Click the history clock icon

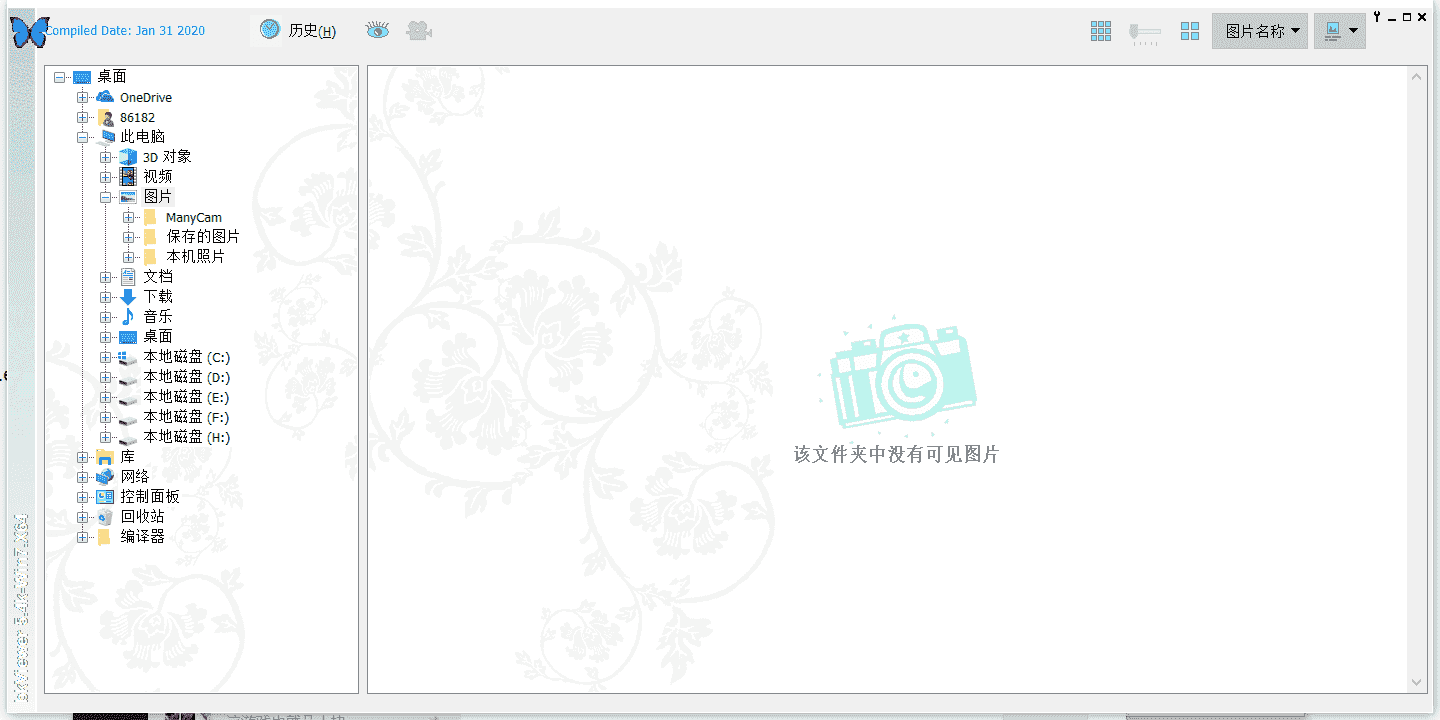click(270, 30)
